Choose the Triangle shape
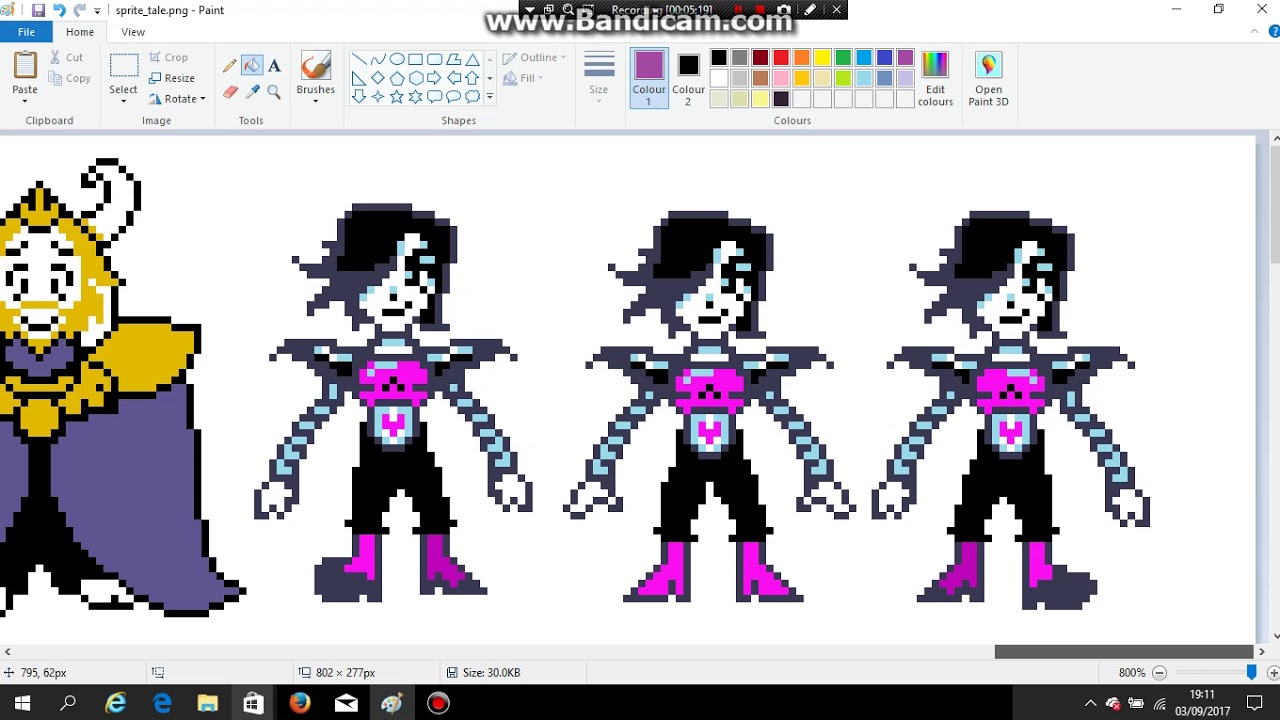The width and height of the screenshot is (1280, 720). [x=473, y=59]
